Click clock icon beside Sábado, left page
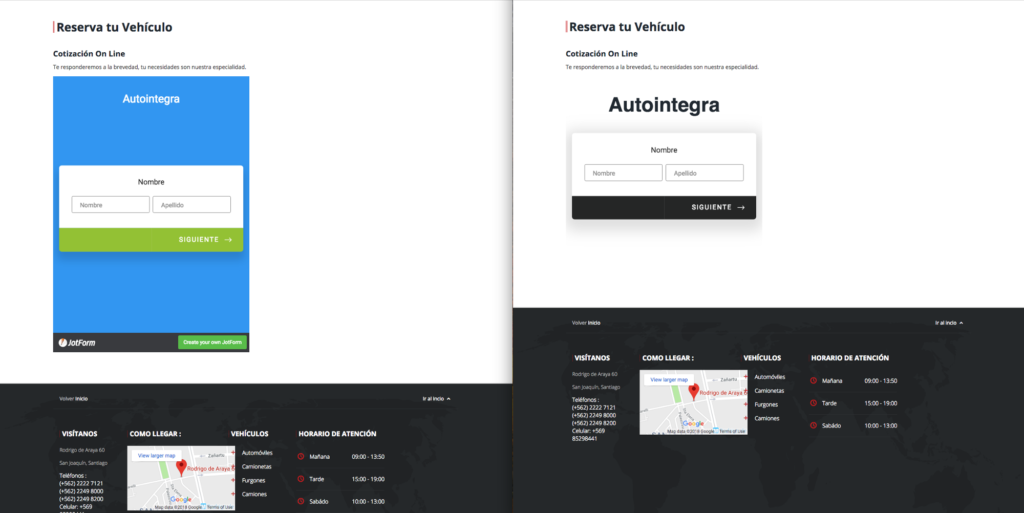Screen dimensions: 1024x513 [300, 501]
